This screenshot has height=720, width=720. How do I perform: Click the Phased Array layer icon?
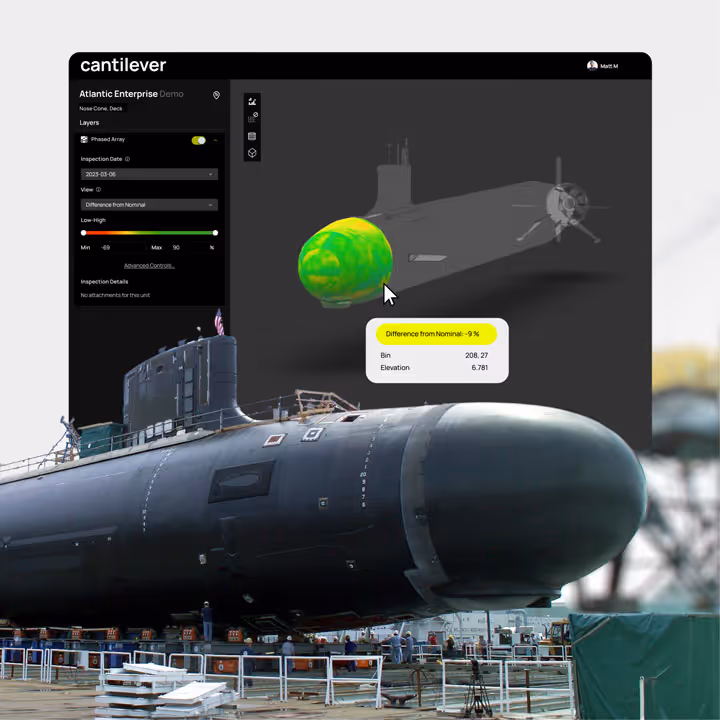[84, 139]
